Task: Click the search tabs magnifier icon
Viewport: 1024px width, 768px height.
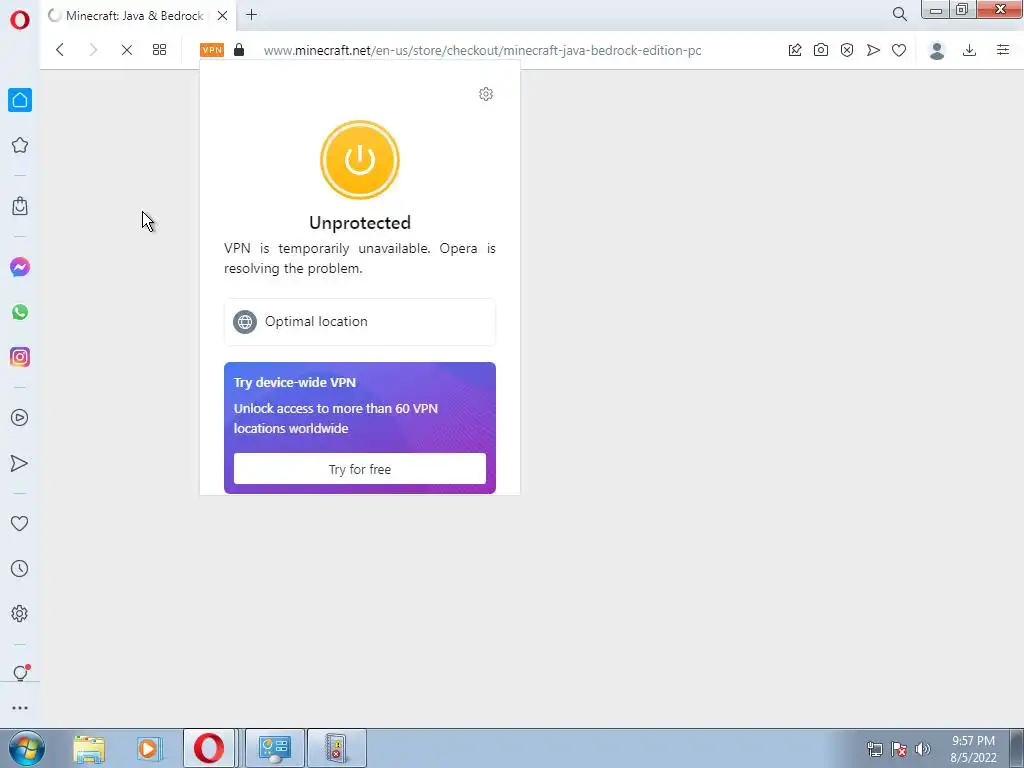Action: [x=900, y=14]
